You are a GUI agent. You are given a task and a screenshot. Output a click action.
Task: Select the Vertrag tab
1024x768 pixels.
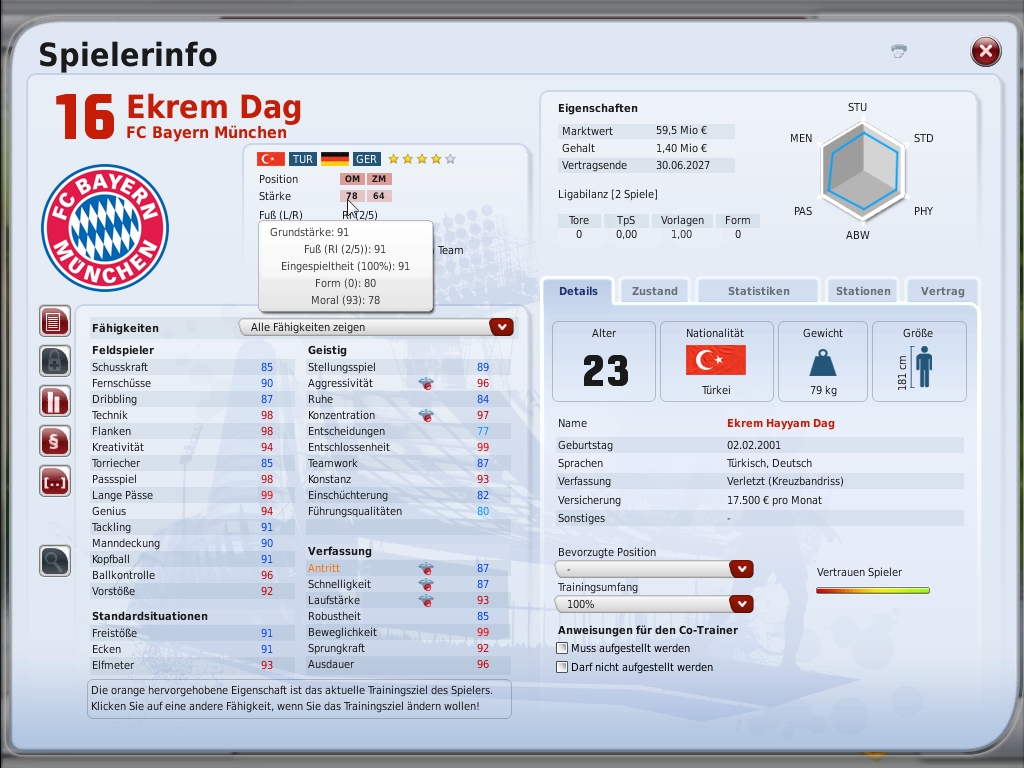(941, 291)
